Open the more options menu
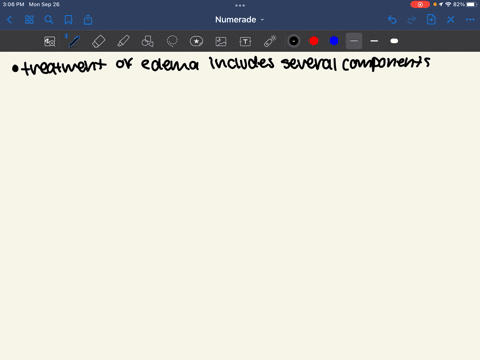The image size is (480, 360). (470, 20)
